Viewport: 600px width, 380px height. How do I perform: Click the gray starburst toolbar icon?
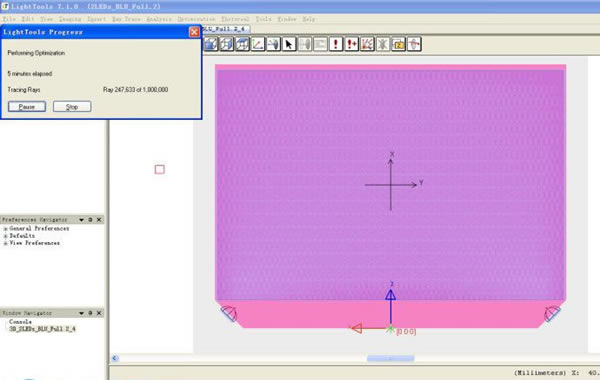coord(383,44)
